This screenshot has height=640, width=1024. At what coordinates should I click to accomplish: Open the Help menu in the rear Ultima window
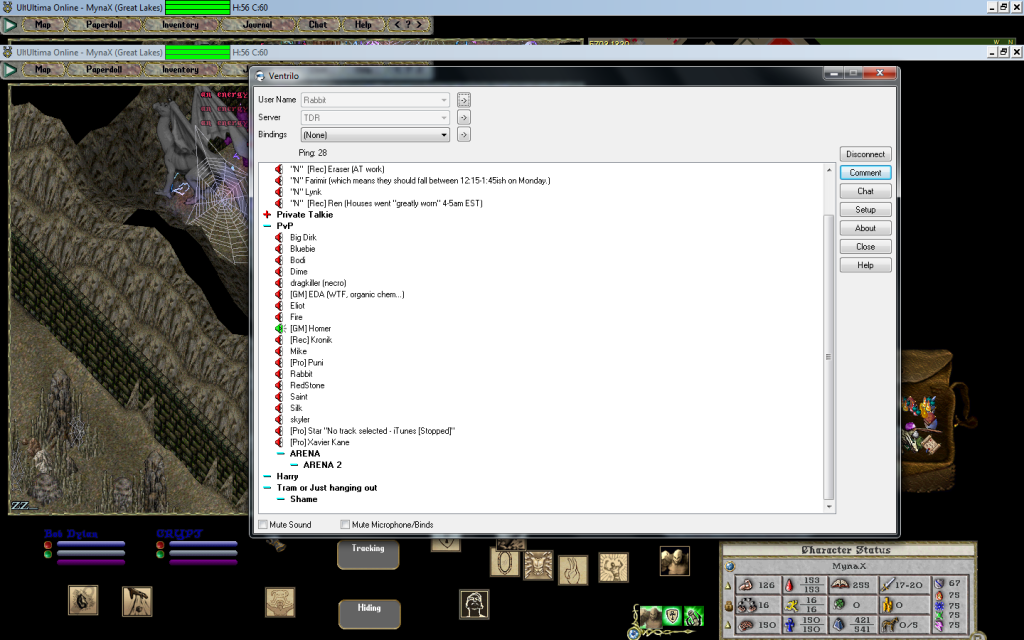coord(363,25)
